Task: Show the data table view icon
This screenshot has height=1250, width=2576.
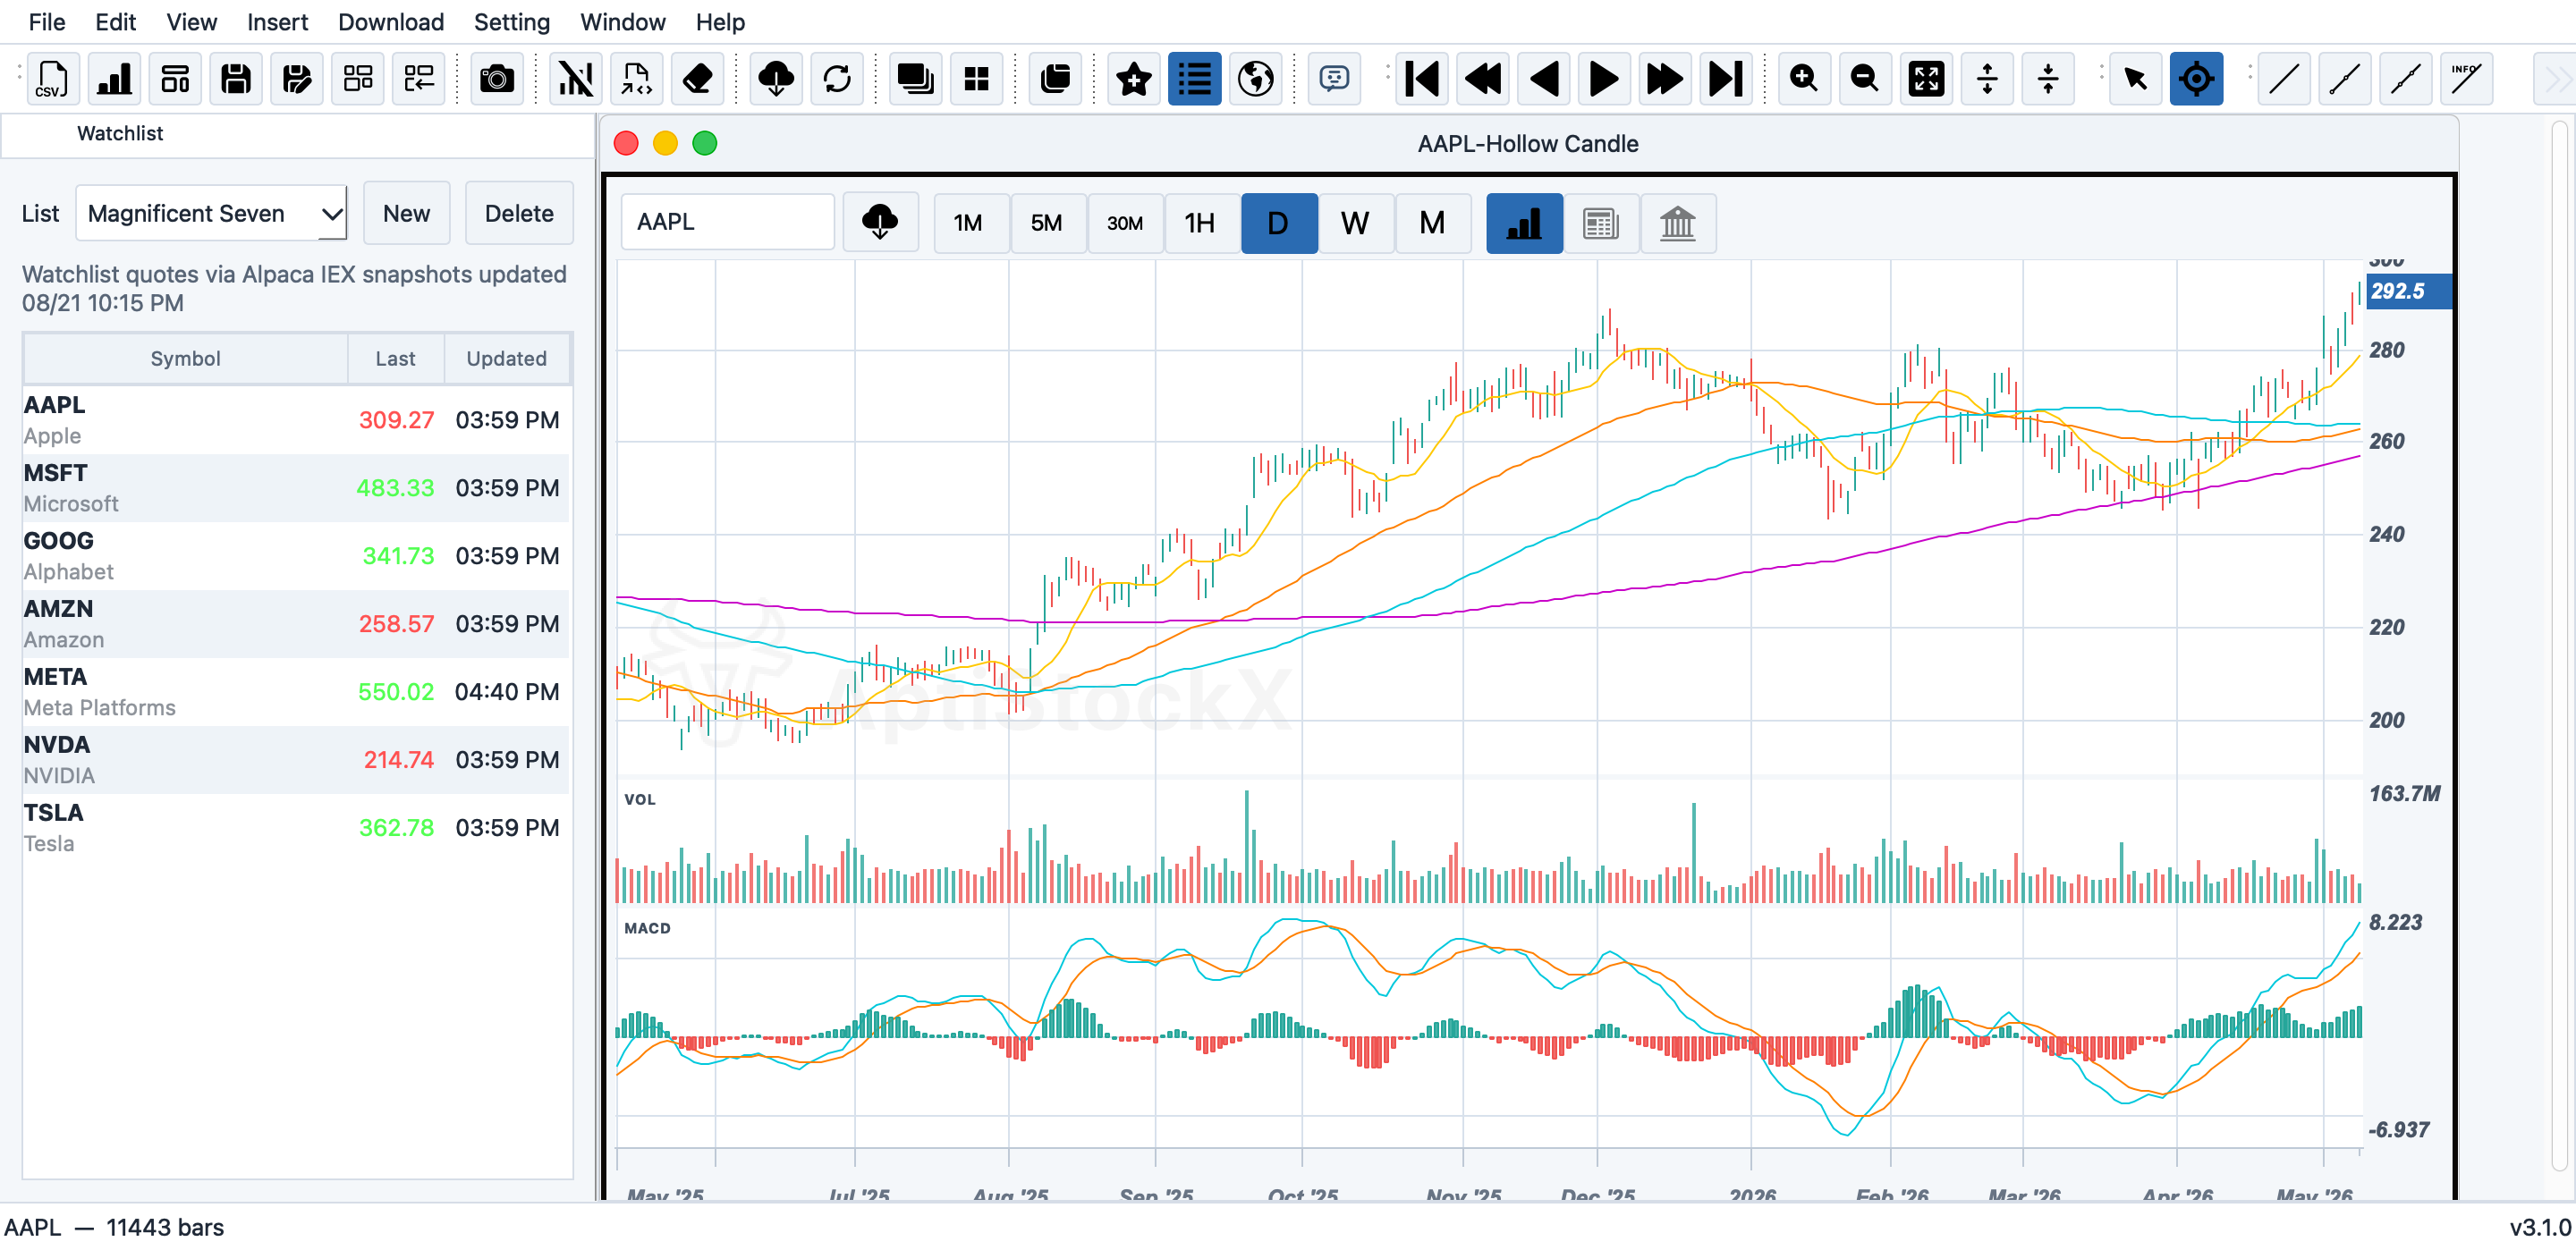Action: [1601, 222]
